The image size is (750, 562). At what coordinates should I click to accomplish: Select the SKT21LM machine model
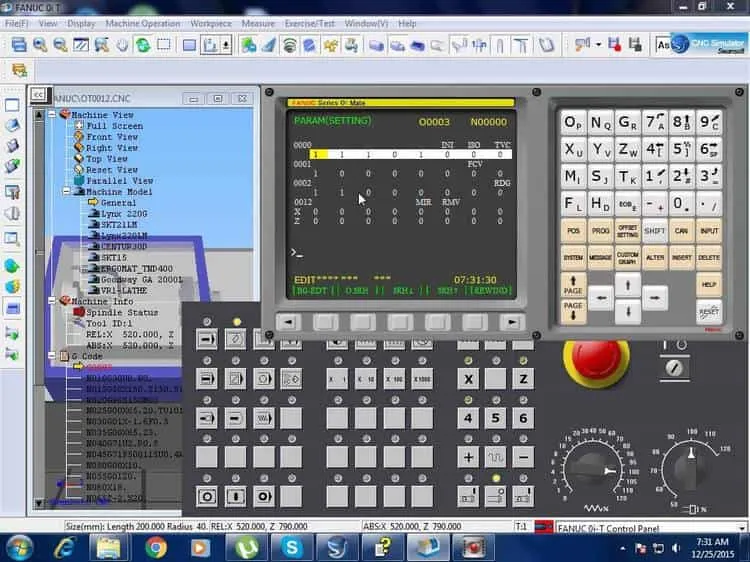coord(119,224)
